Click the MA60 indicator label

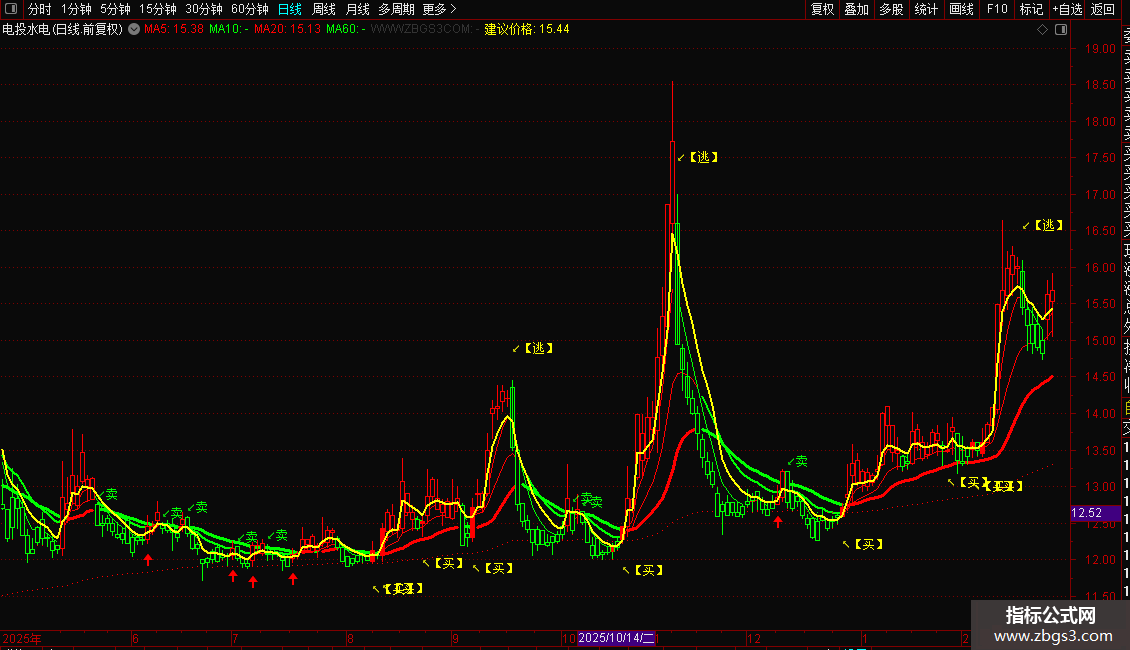pyautogui.click(x=346, y=30)
